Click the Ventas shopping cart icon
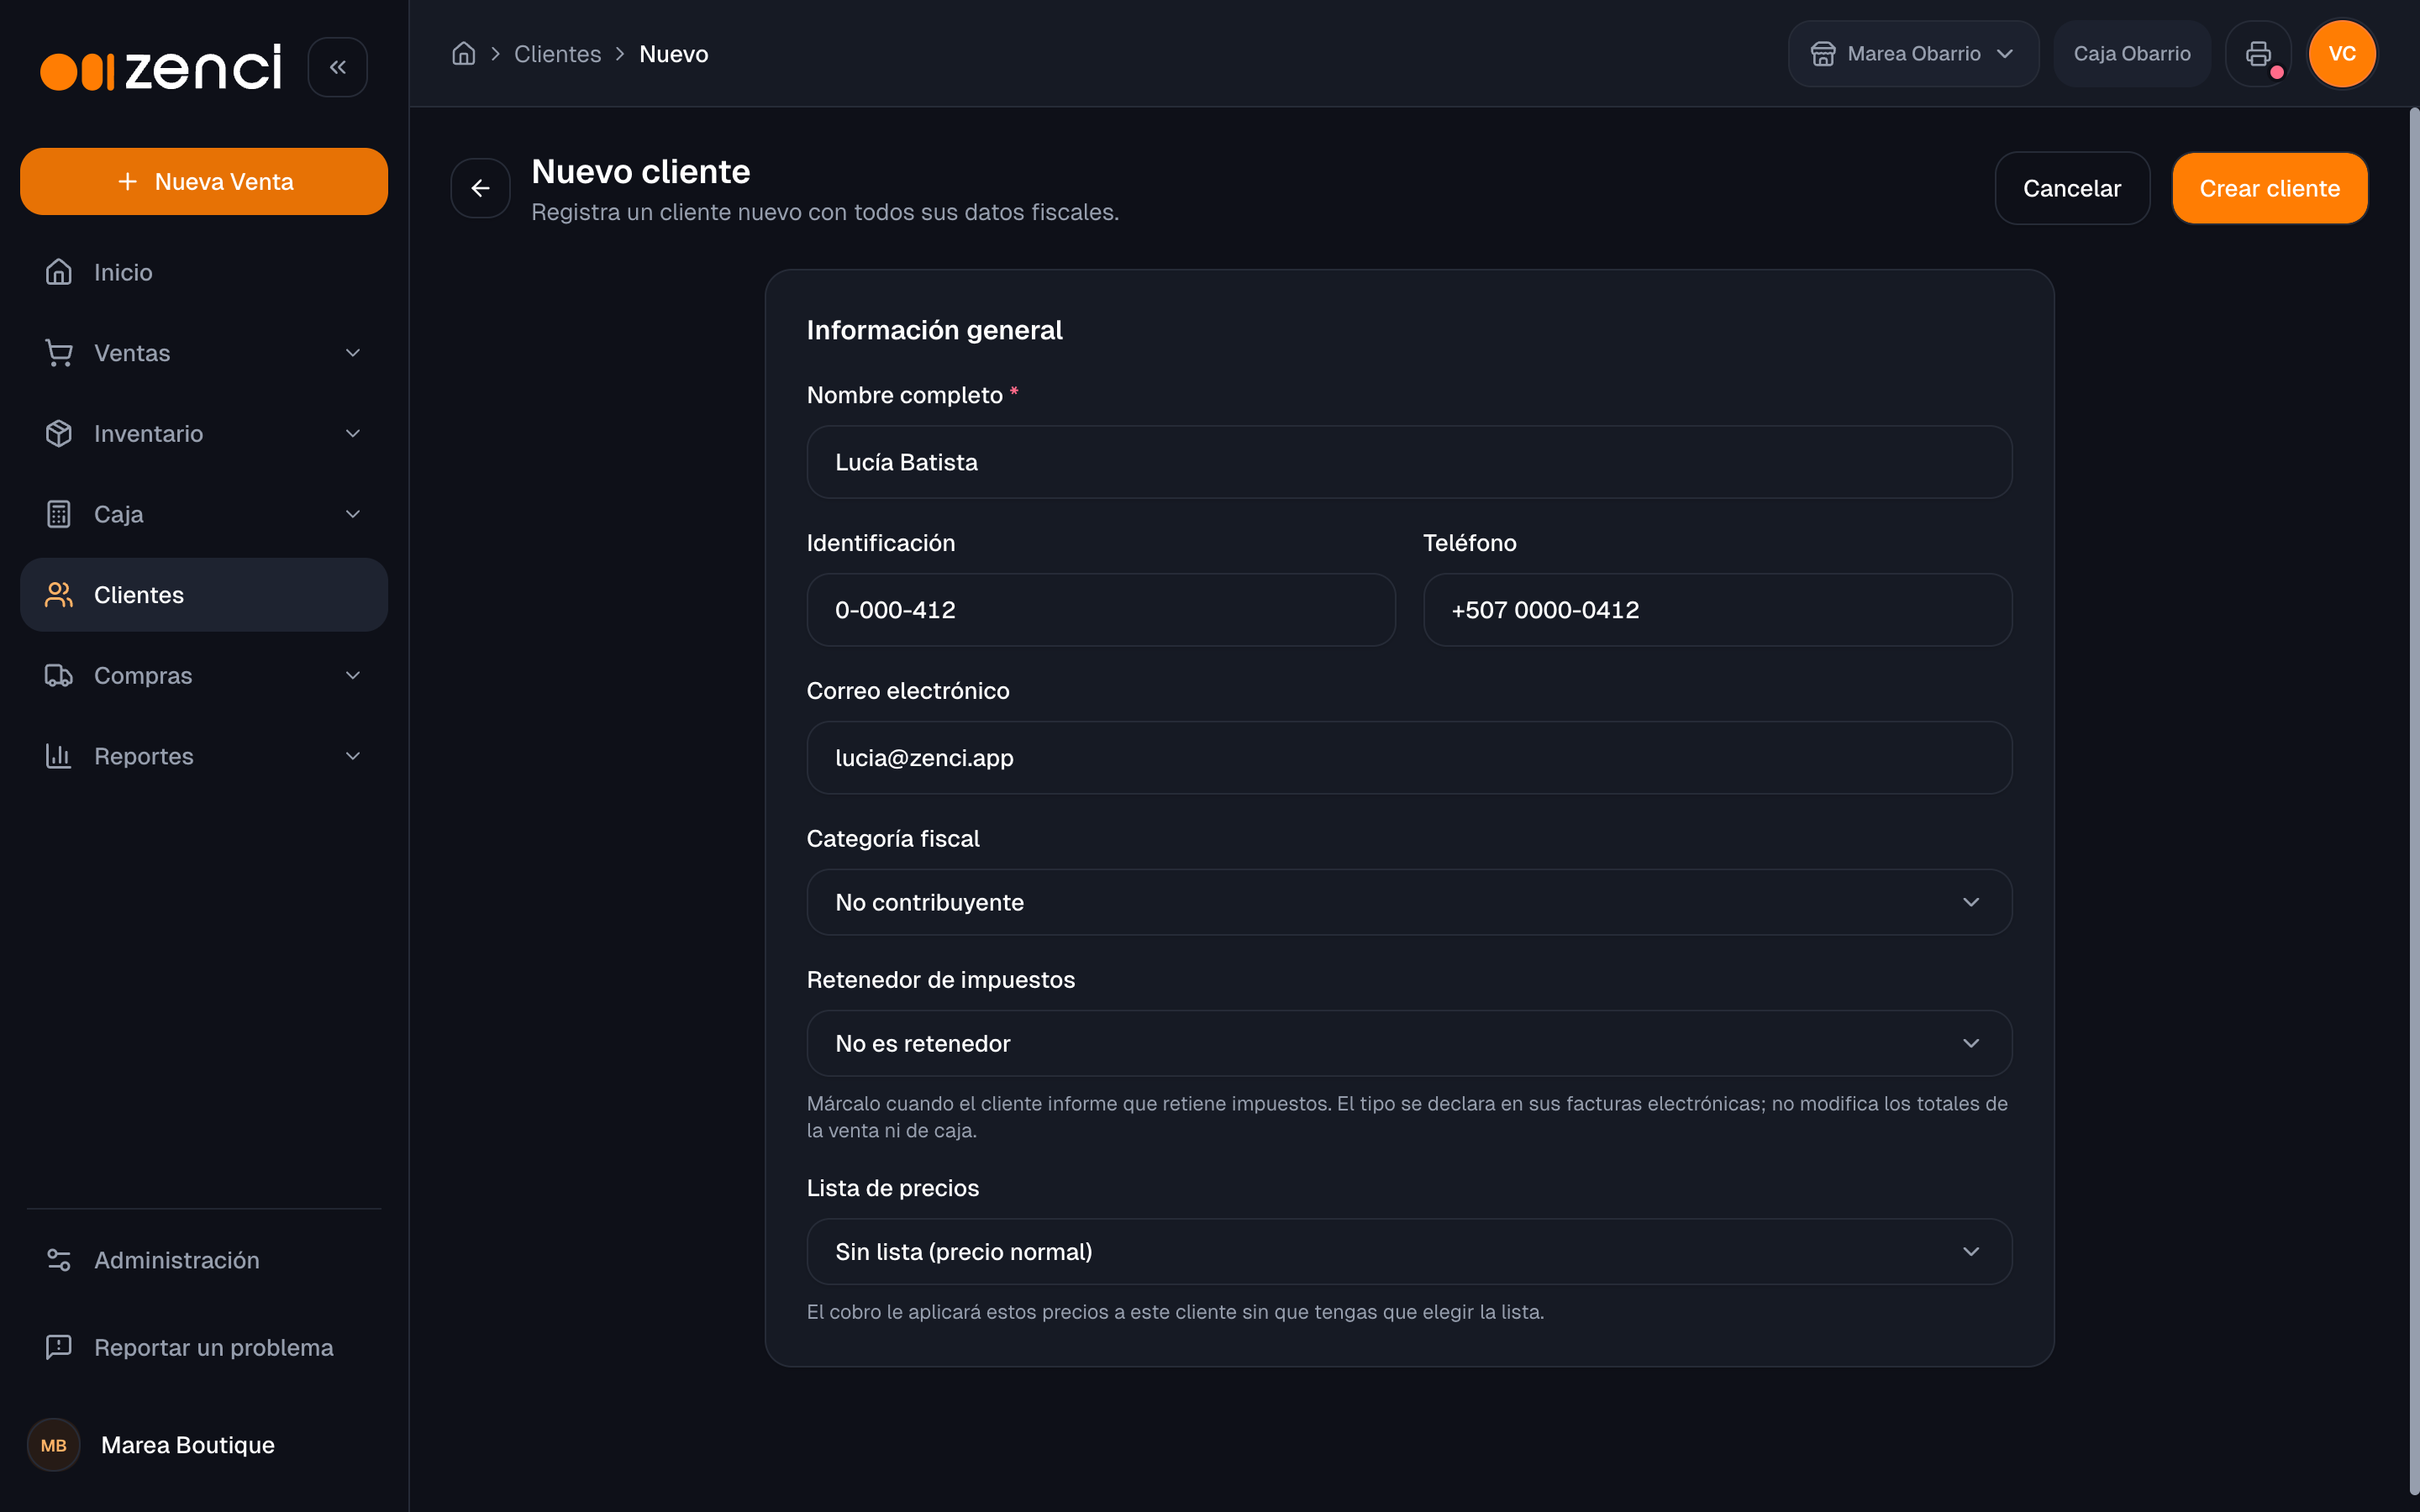 tap(59, 353)
